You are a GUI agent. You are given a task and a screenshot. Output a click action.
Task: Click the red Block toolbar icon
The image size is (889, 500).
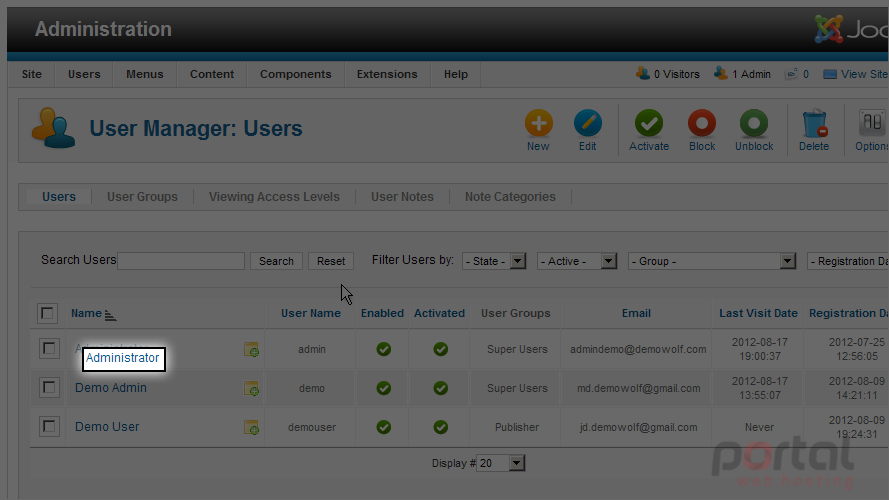[702, 123]
